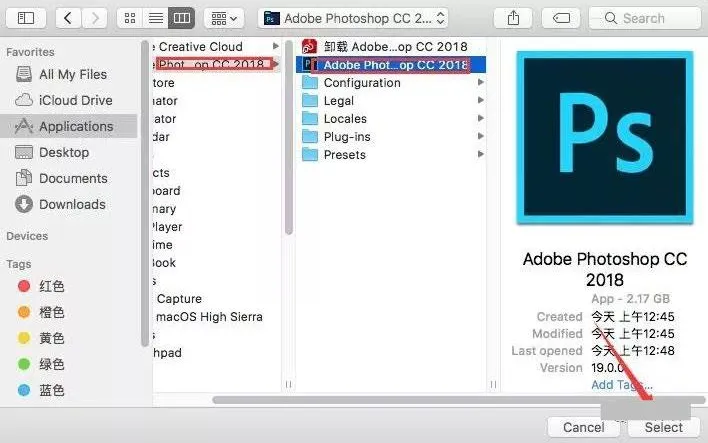
Task: Open the Configuration folder
Action: coord(391,83)
